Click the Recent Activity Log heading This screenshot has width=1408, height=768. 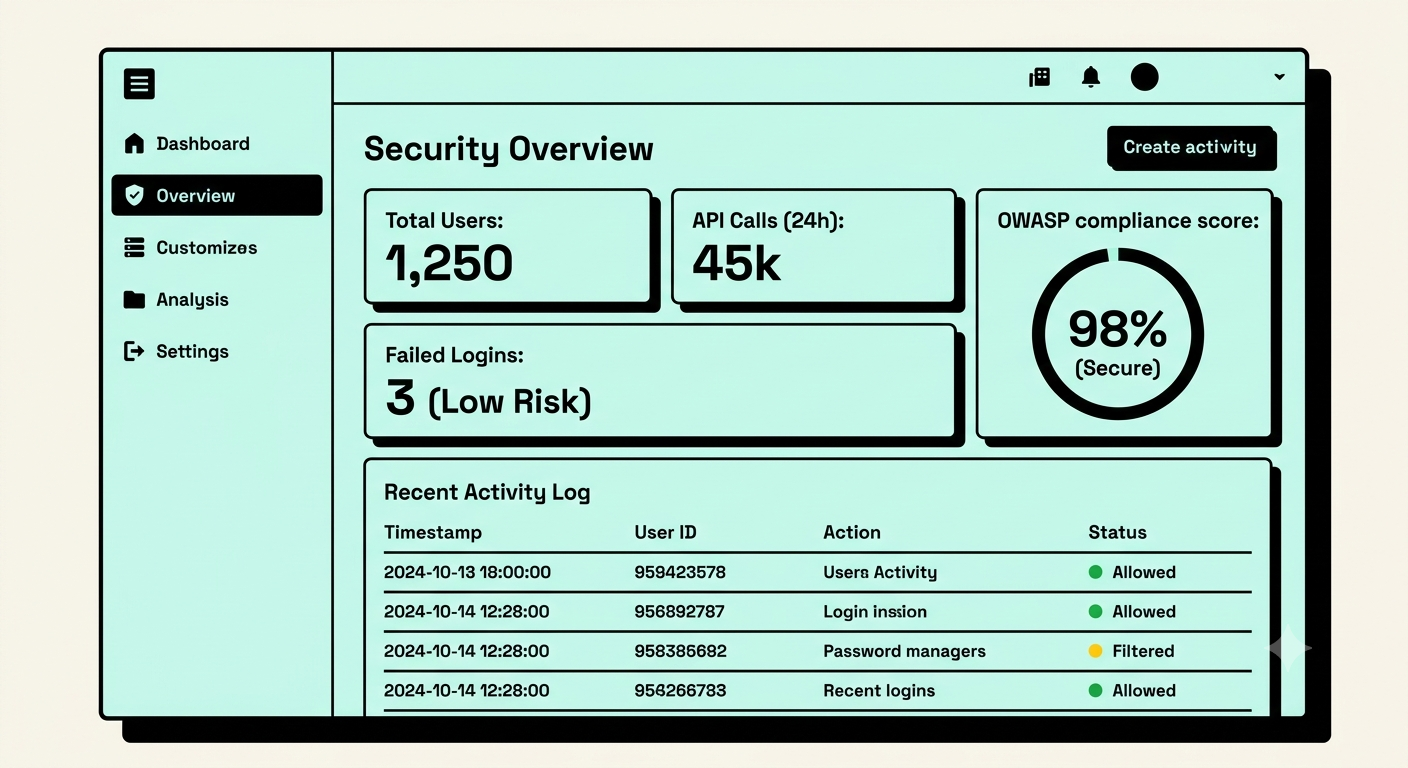point(487,492)
